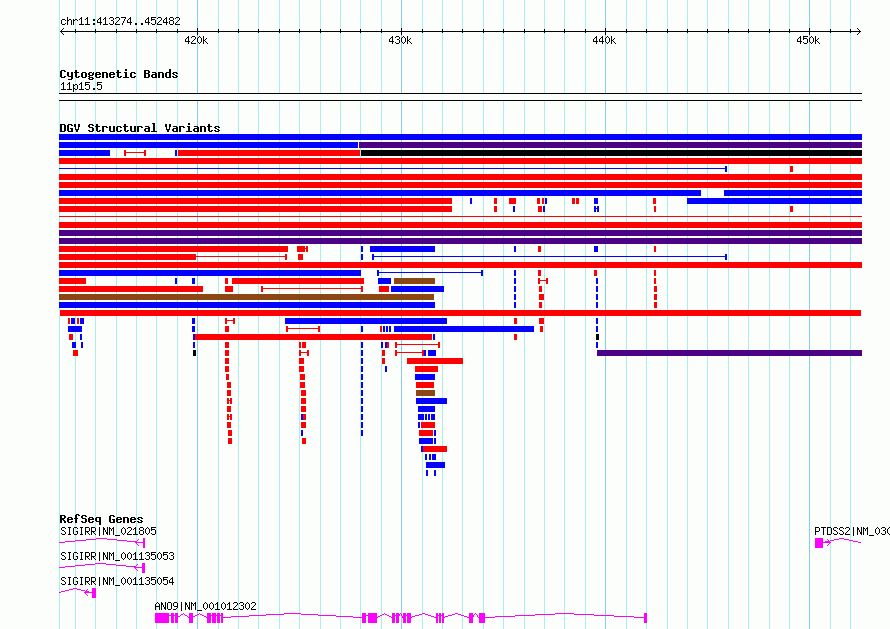Select the long purple variant bar starting near 440k
The width and height of the screenshot is (890, 629).
[x=729, y=353]
